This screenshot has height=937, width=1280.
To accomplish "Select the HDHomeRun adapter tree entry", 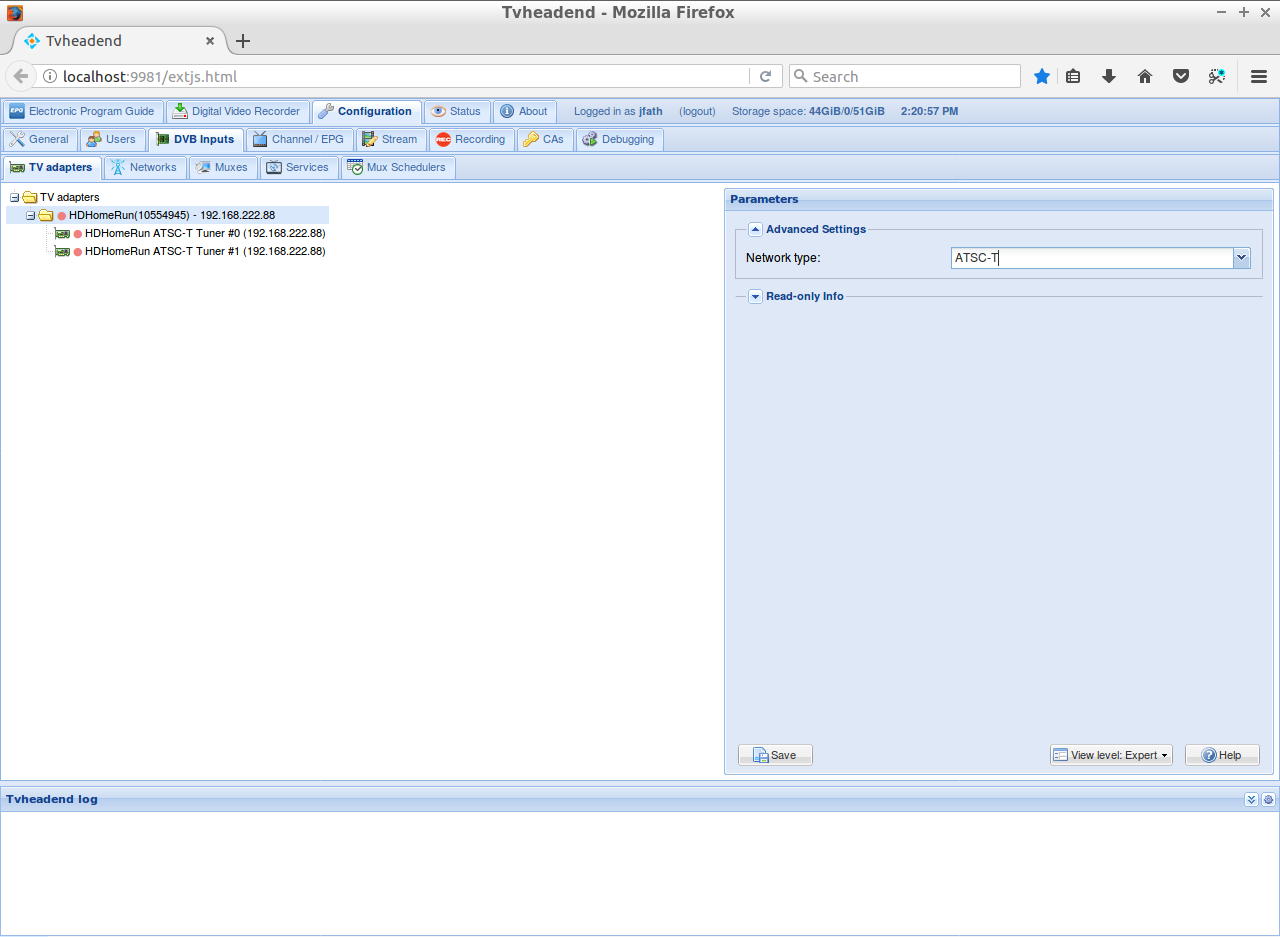I will pos(170,214).
